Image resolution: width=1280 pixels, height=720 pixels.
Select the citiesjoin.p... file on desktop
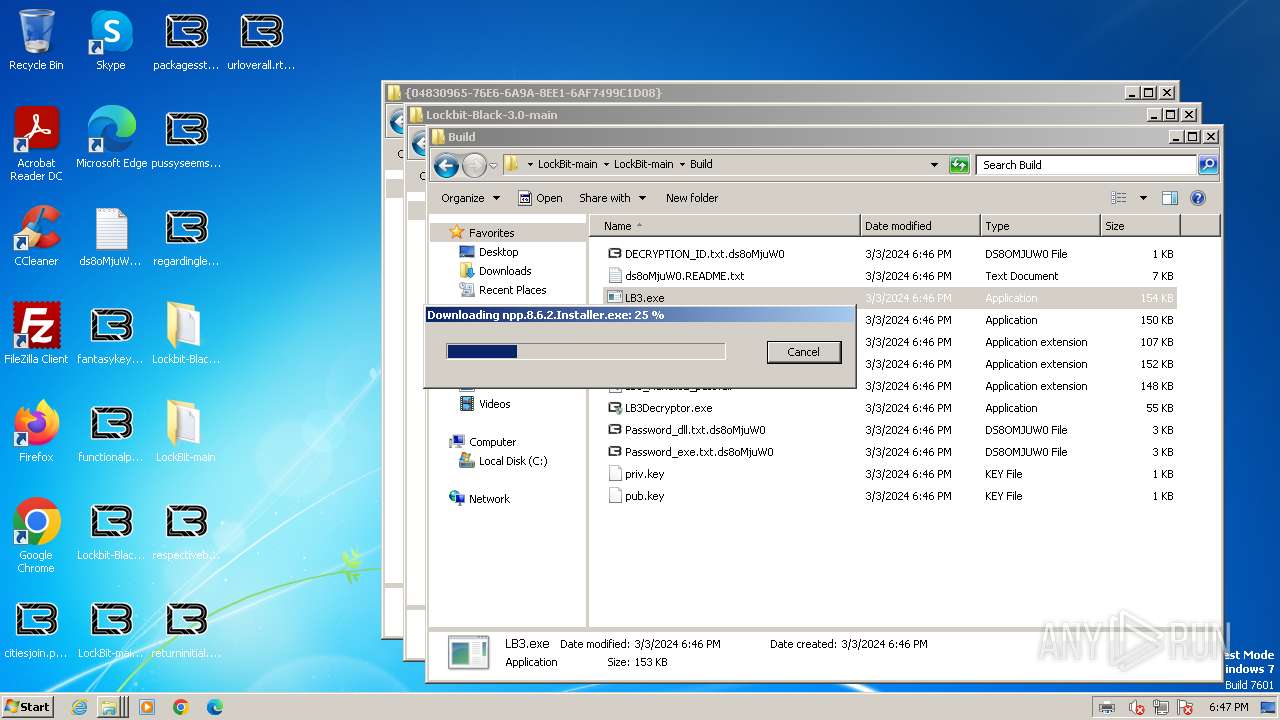click(36, 628)
